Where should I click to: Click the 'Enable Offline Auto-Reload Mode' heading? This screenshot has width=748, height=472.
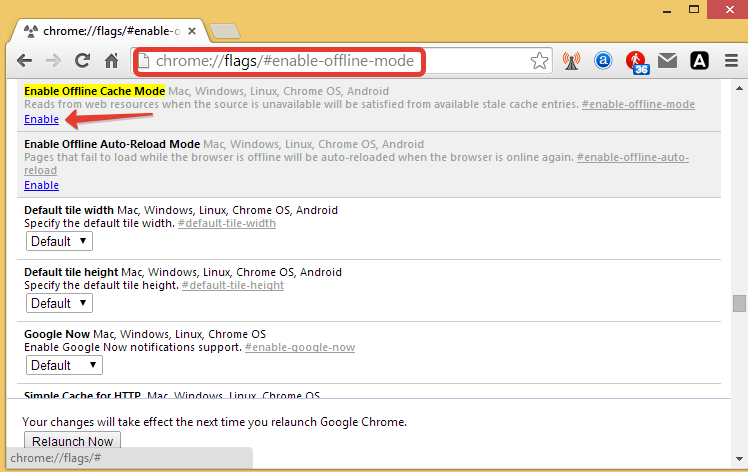(112, 144)
